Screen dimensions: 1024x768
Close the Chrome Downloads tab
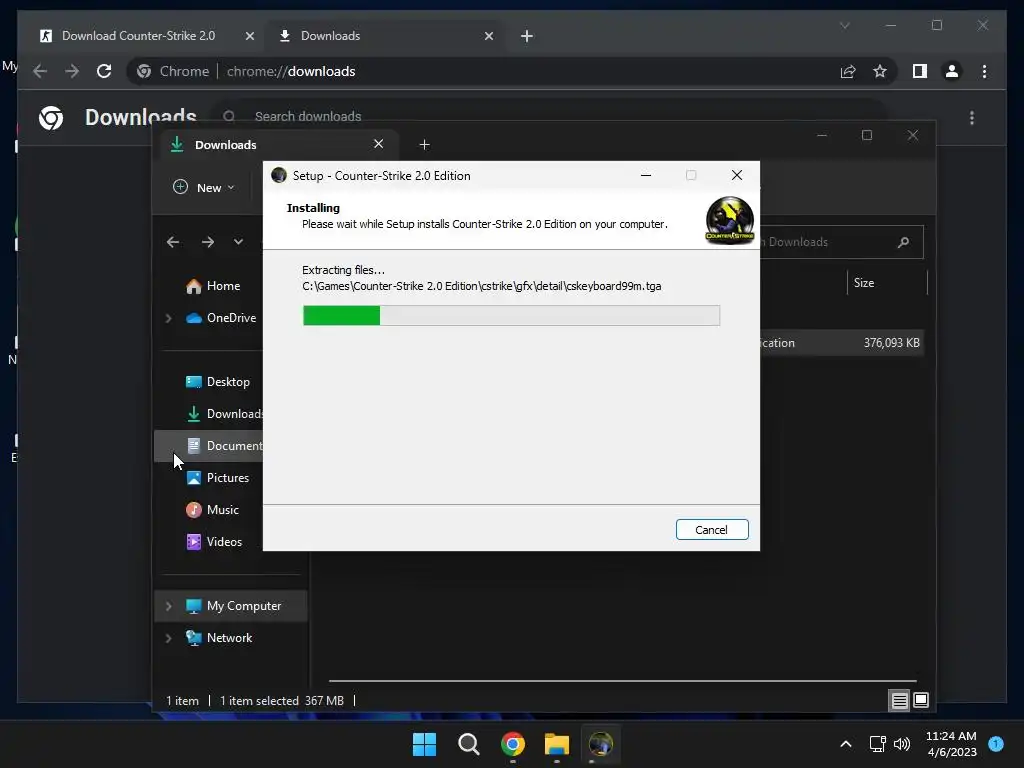488,36
